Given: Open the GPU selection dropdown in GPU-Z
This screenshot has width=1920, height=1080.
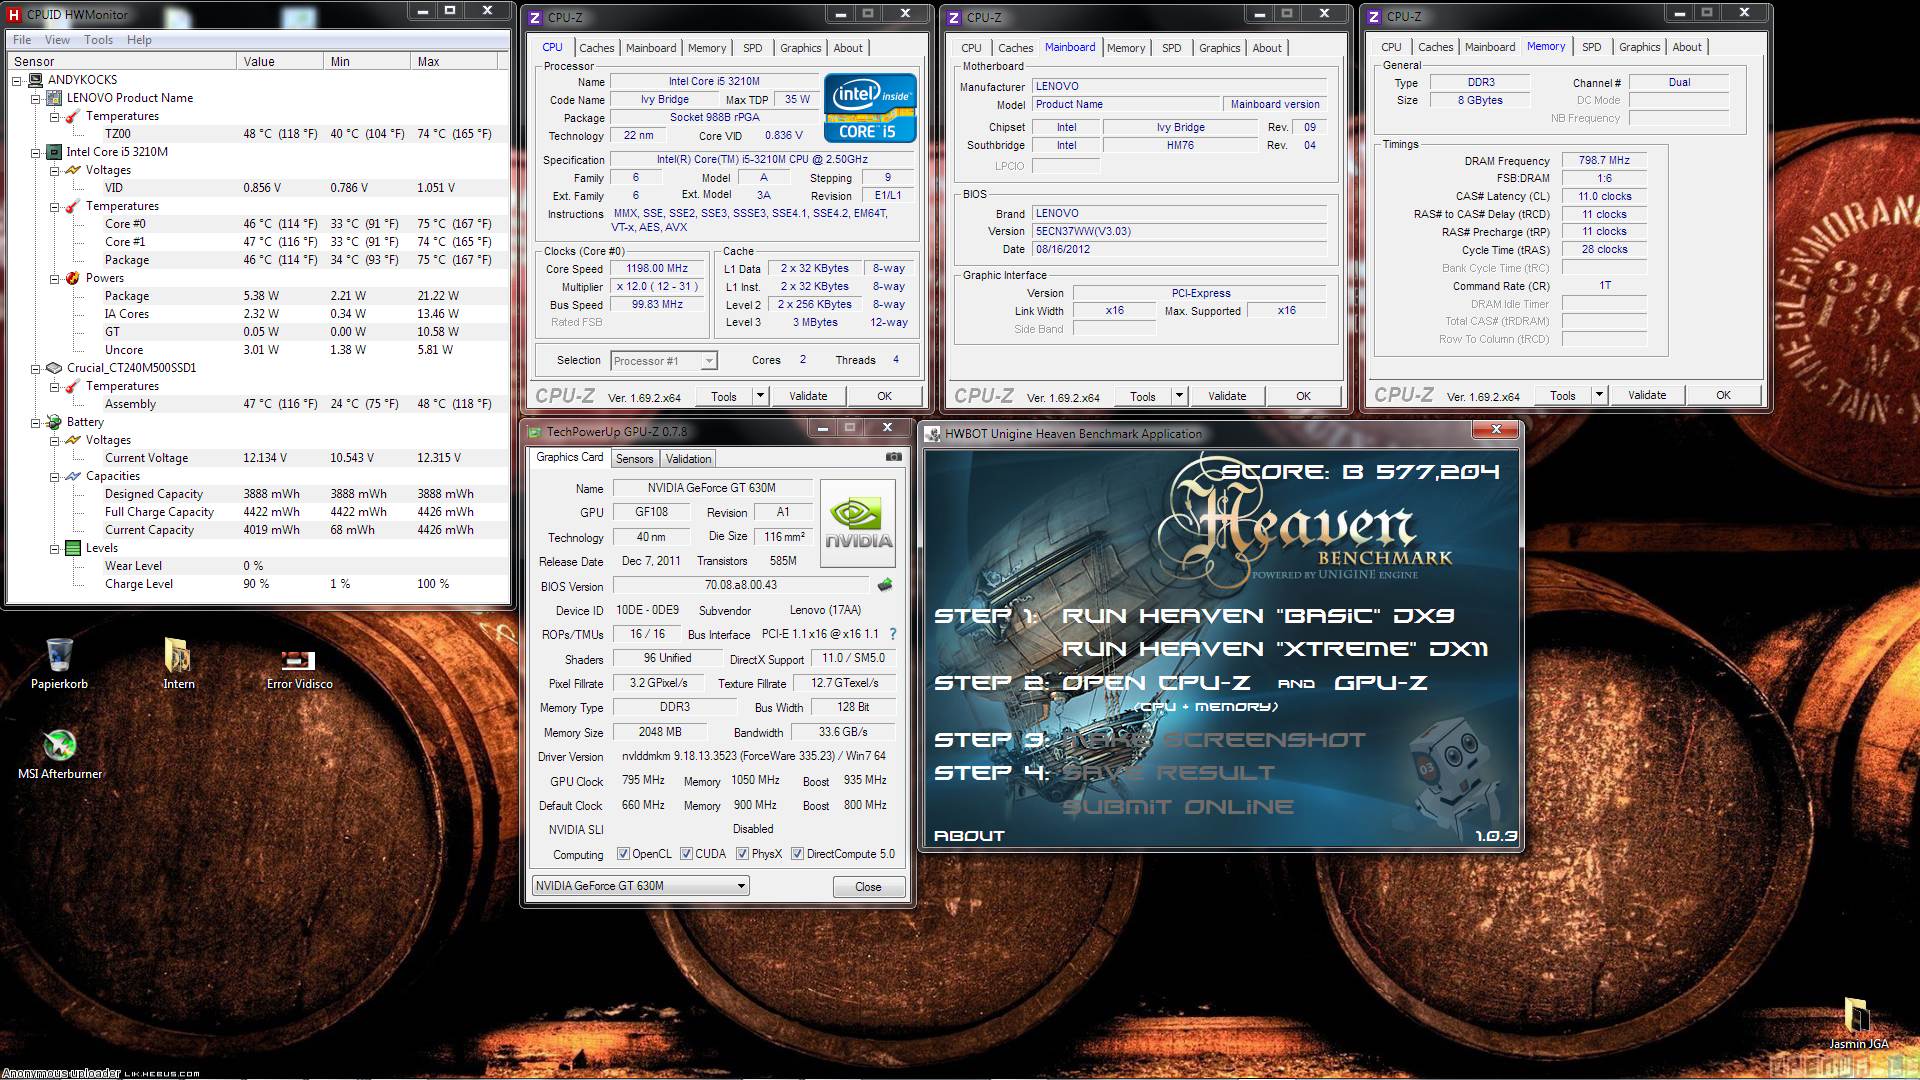Looking at the screenshot, I should [640, 886].
